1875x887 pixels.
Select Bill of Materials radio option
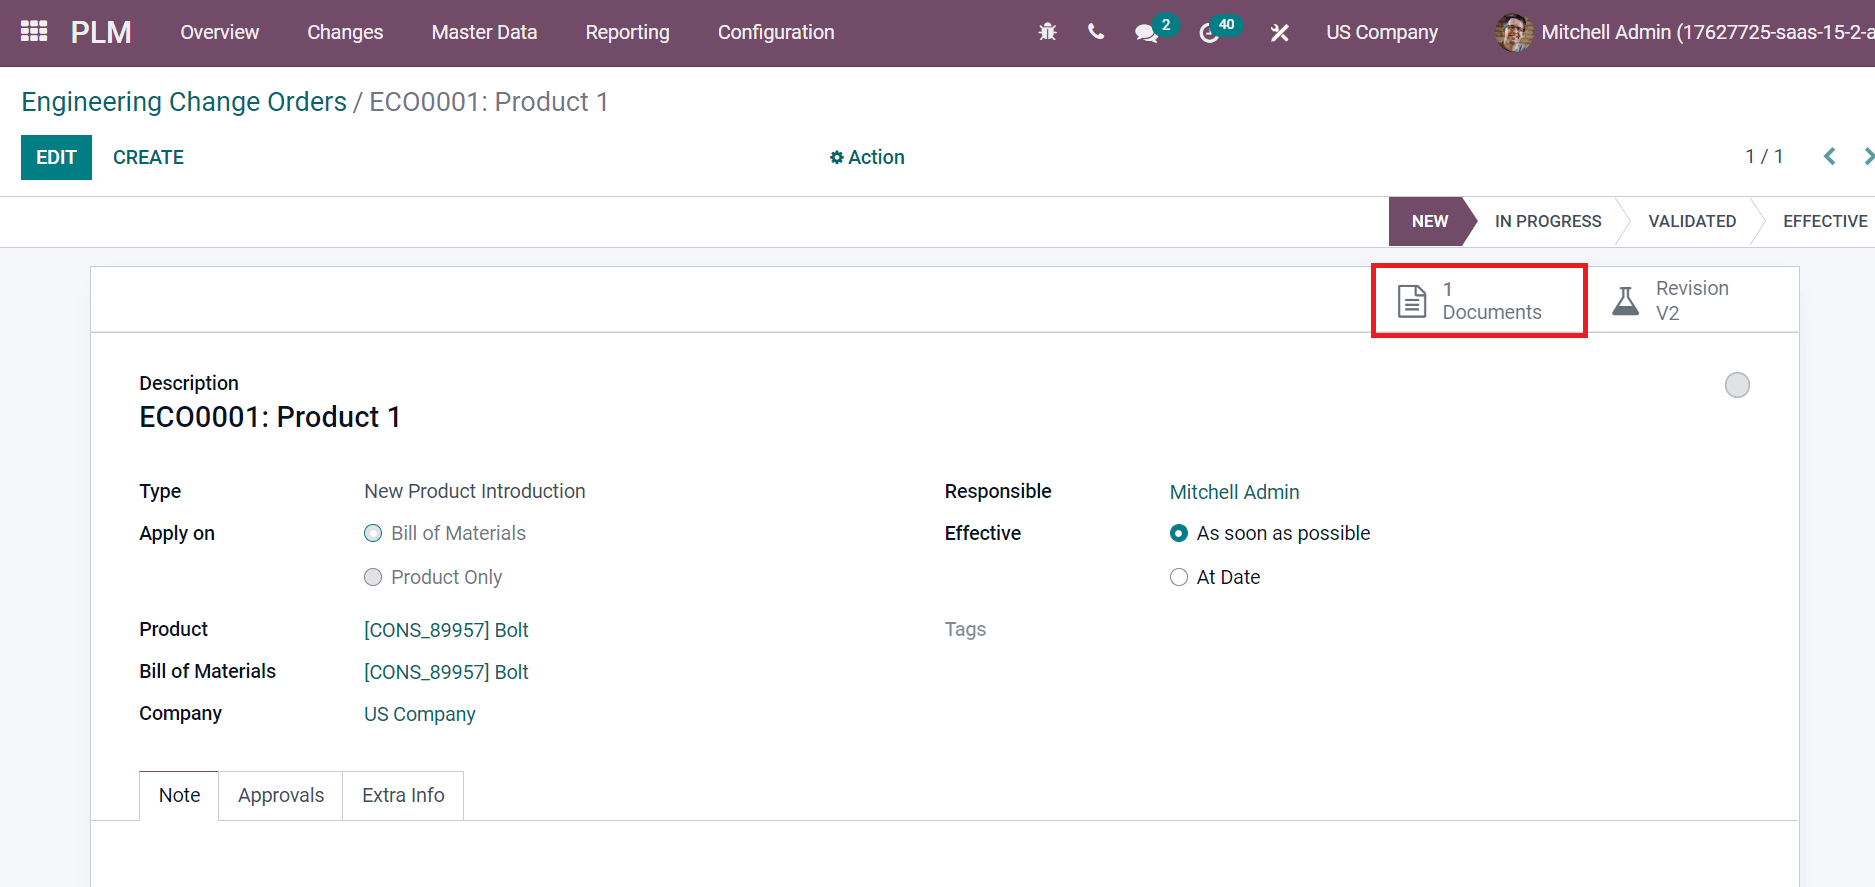(373, 533)
